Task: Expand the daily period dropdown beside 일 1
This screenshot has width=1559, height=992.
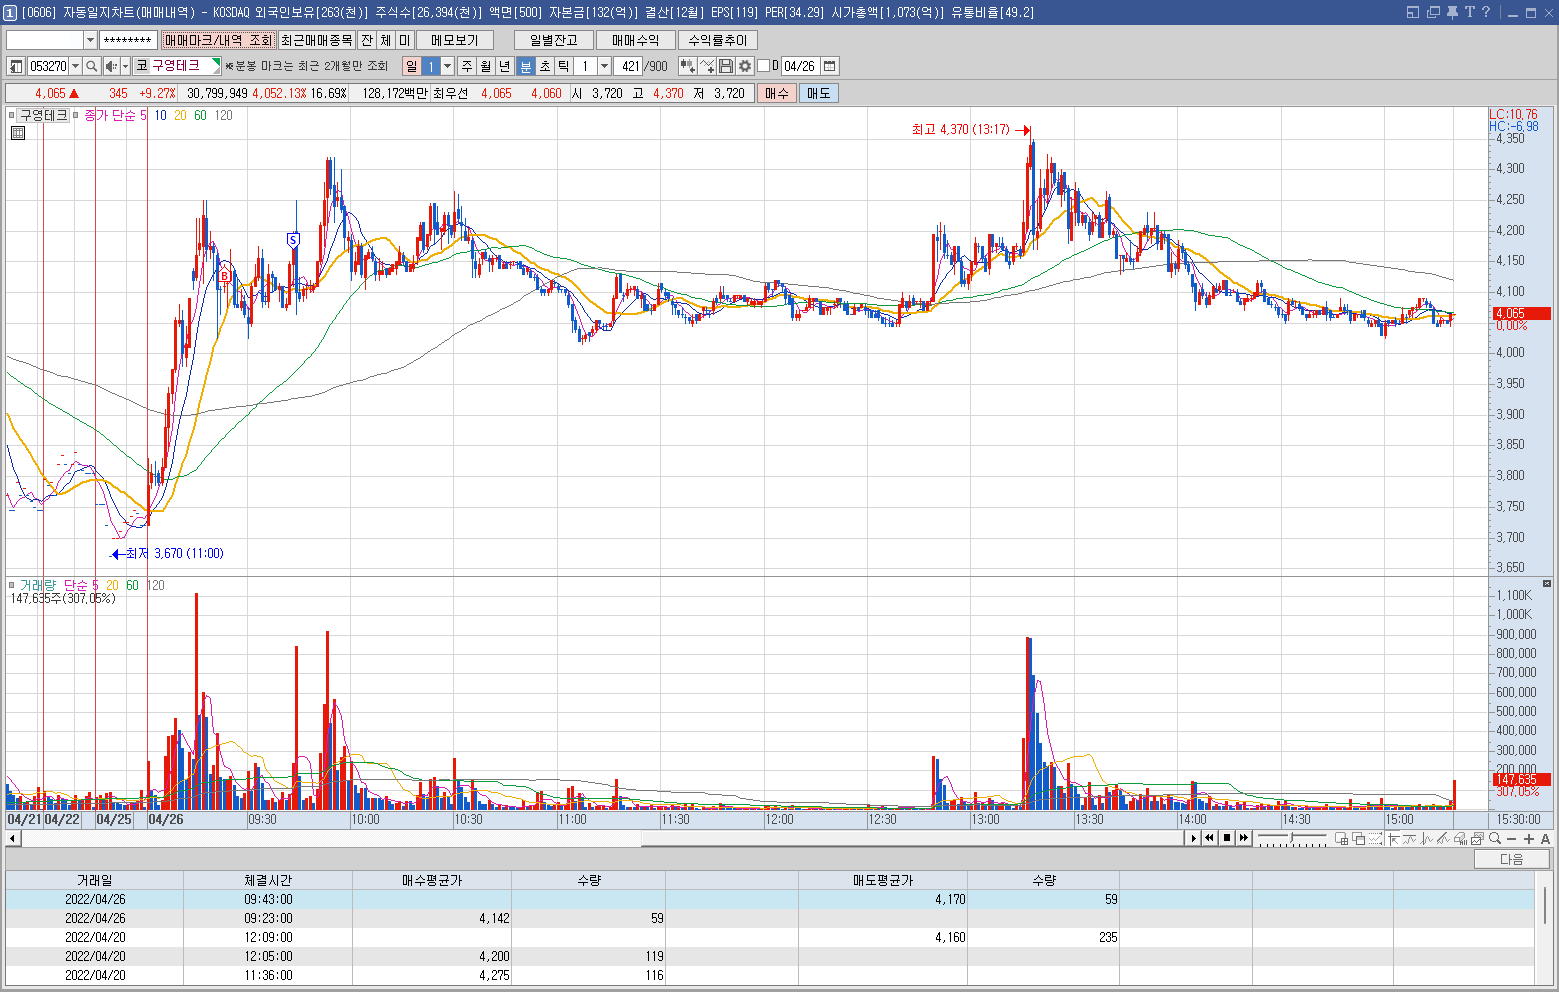Action: point(447,66)
